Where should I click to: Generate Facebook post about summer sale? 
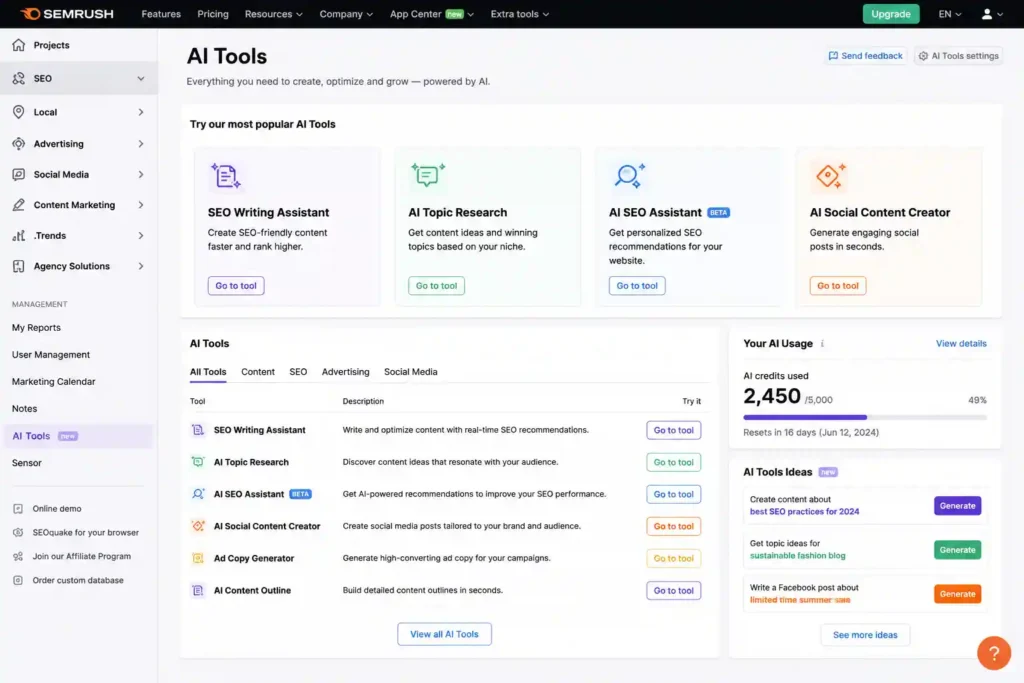pos(957,594)
